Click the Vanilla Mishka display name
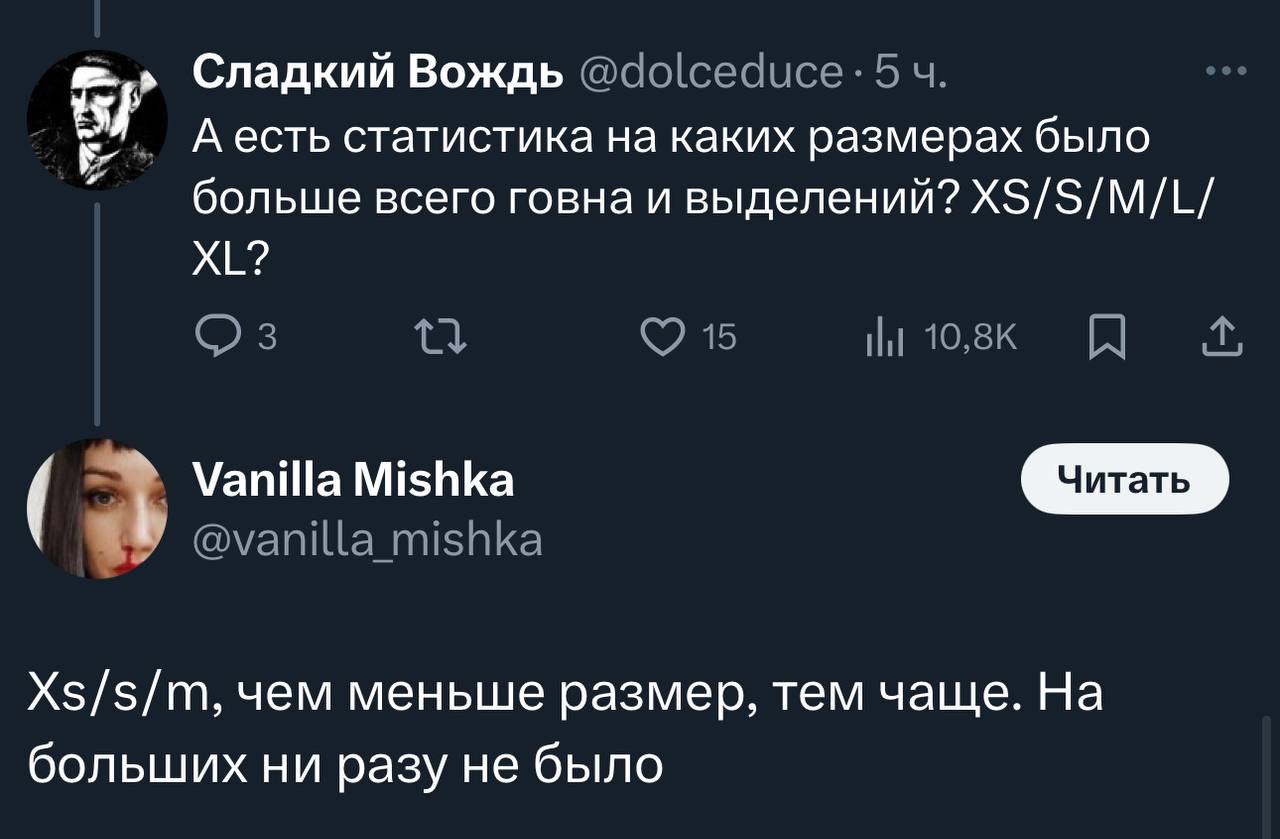This screenshot has height=839, width=1280. pos(352,480)
